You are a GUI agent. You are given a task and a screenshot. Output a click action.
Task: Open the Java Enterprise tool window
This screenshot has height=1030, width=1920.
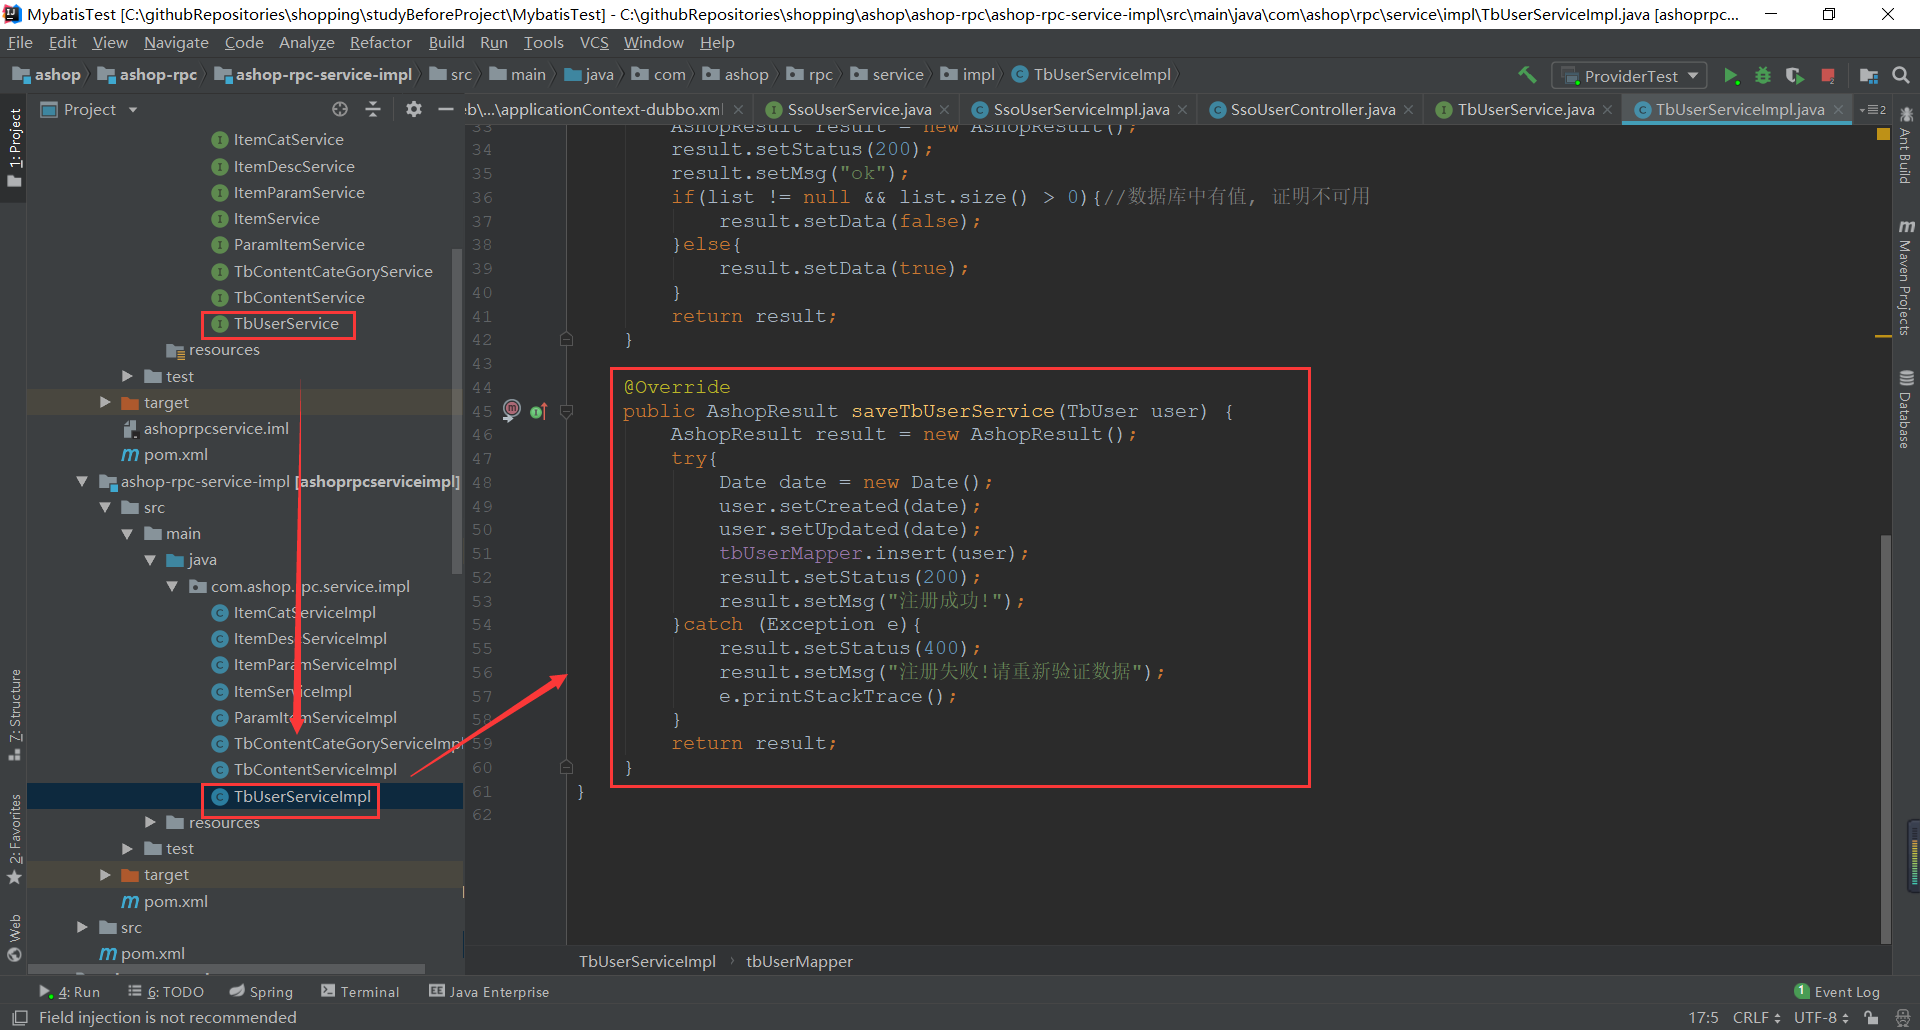tap(489, 992)
